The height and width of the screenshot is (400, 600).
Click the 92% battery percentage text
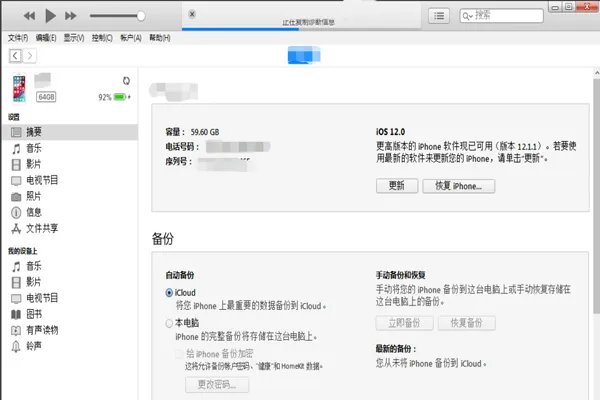[x=105, y=97]
